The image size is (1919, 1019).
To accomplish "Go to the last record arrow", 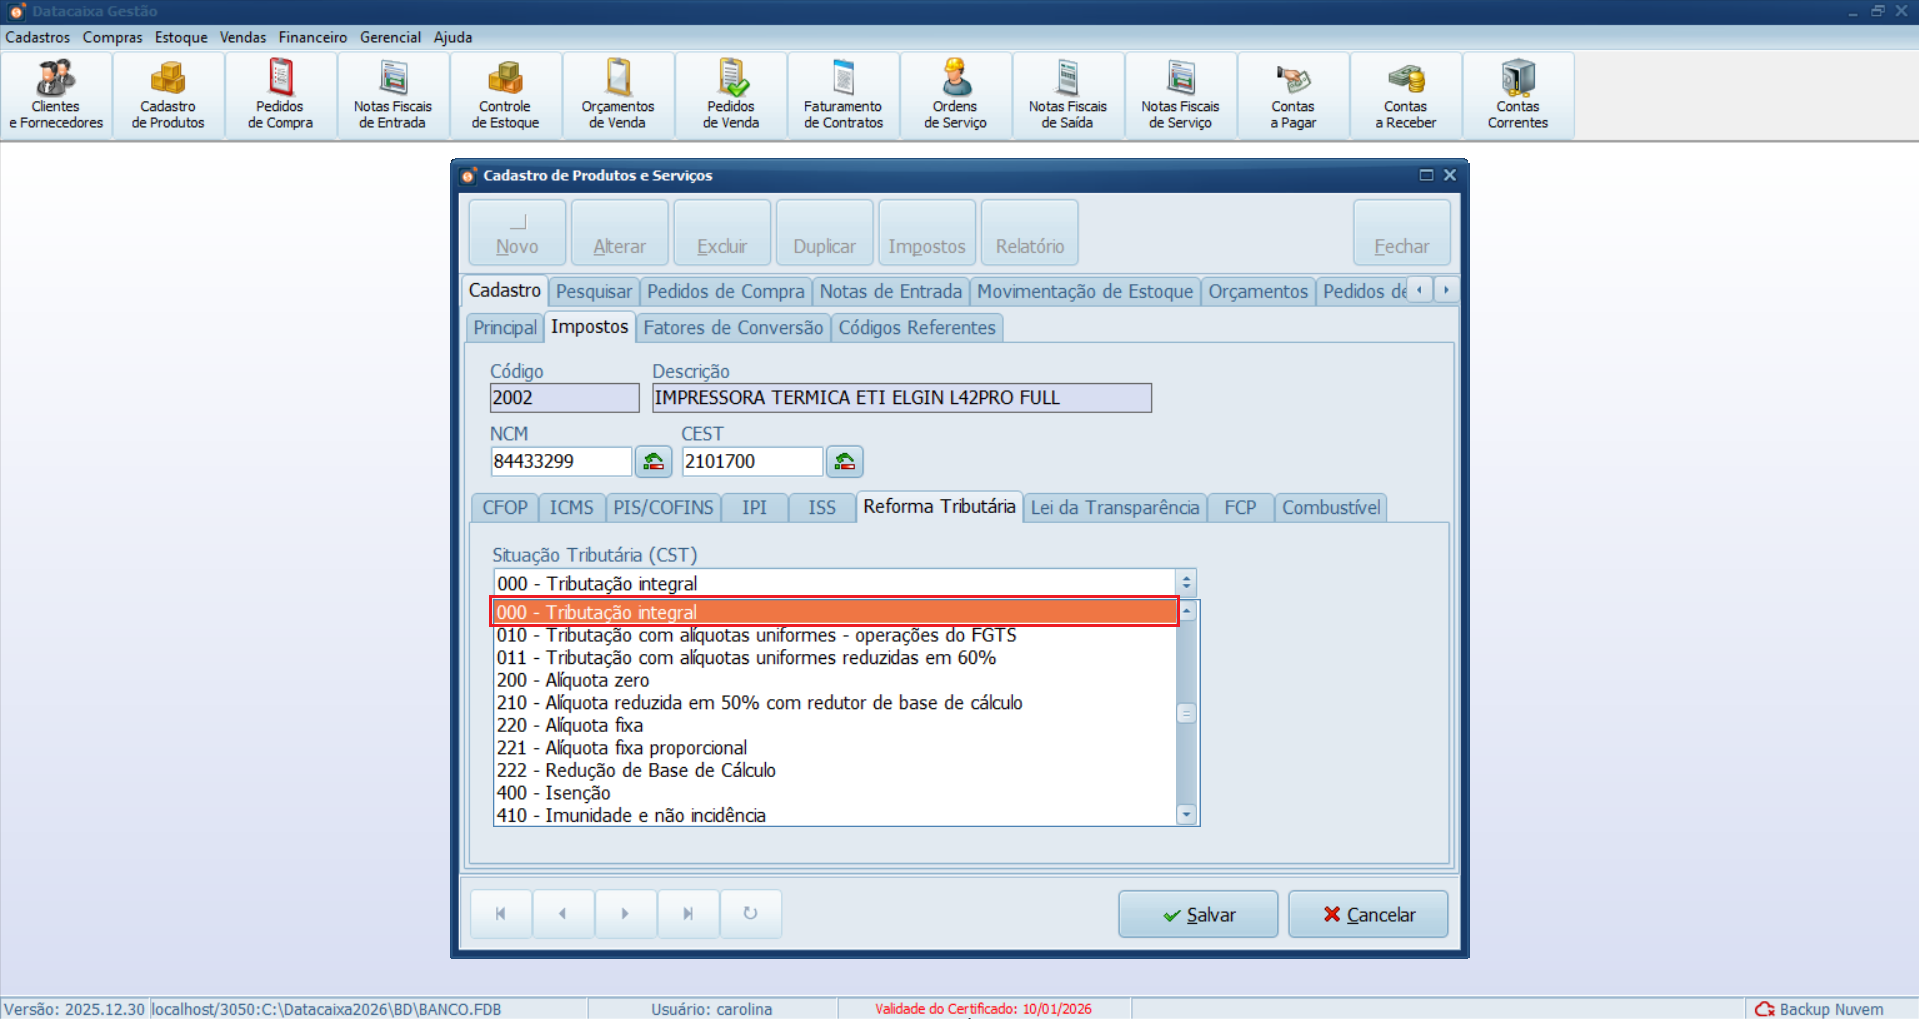I will tap(688, 913).
